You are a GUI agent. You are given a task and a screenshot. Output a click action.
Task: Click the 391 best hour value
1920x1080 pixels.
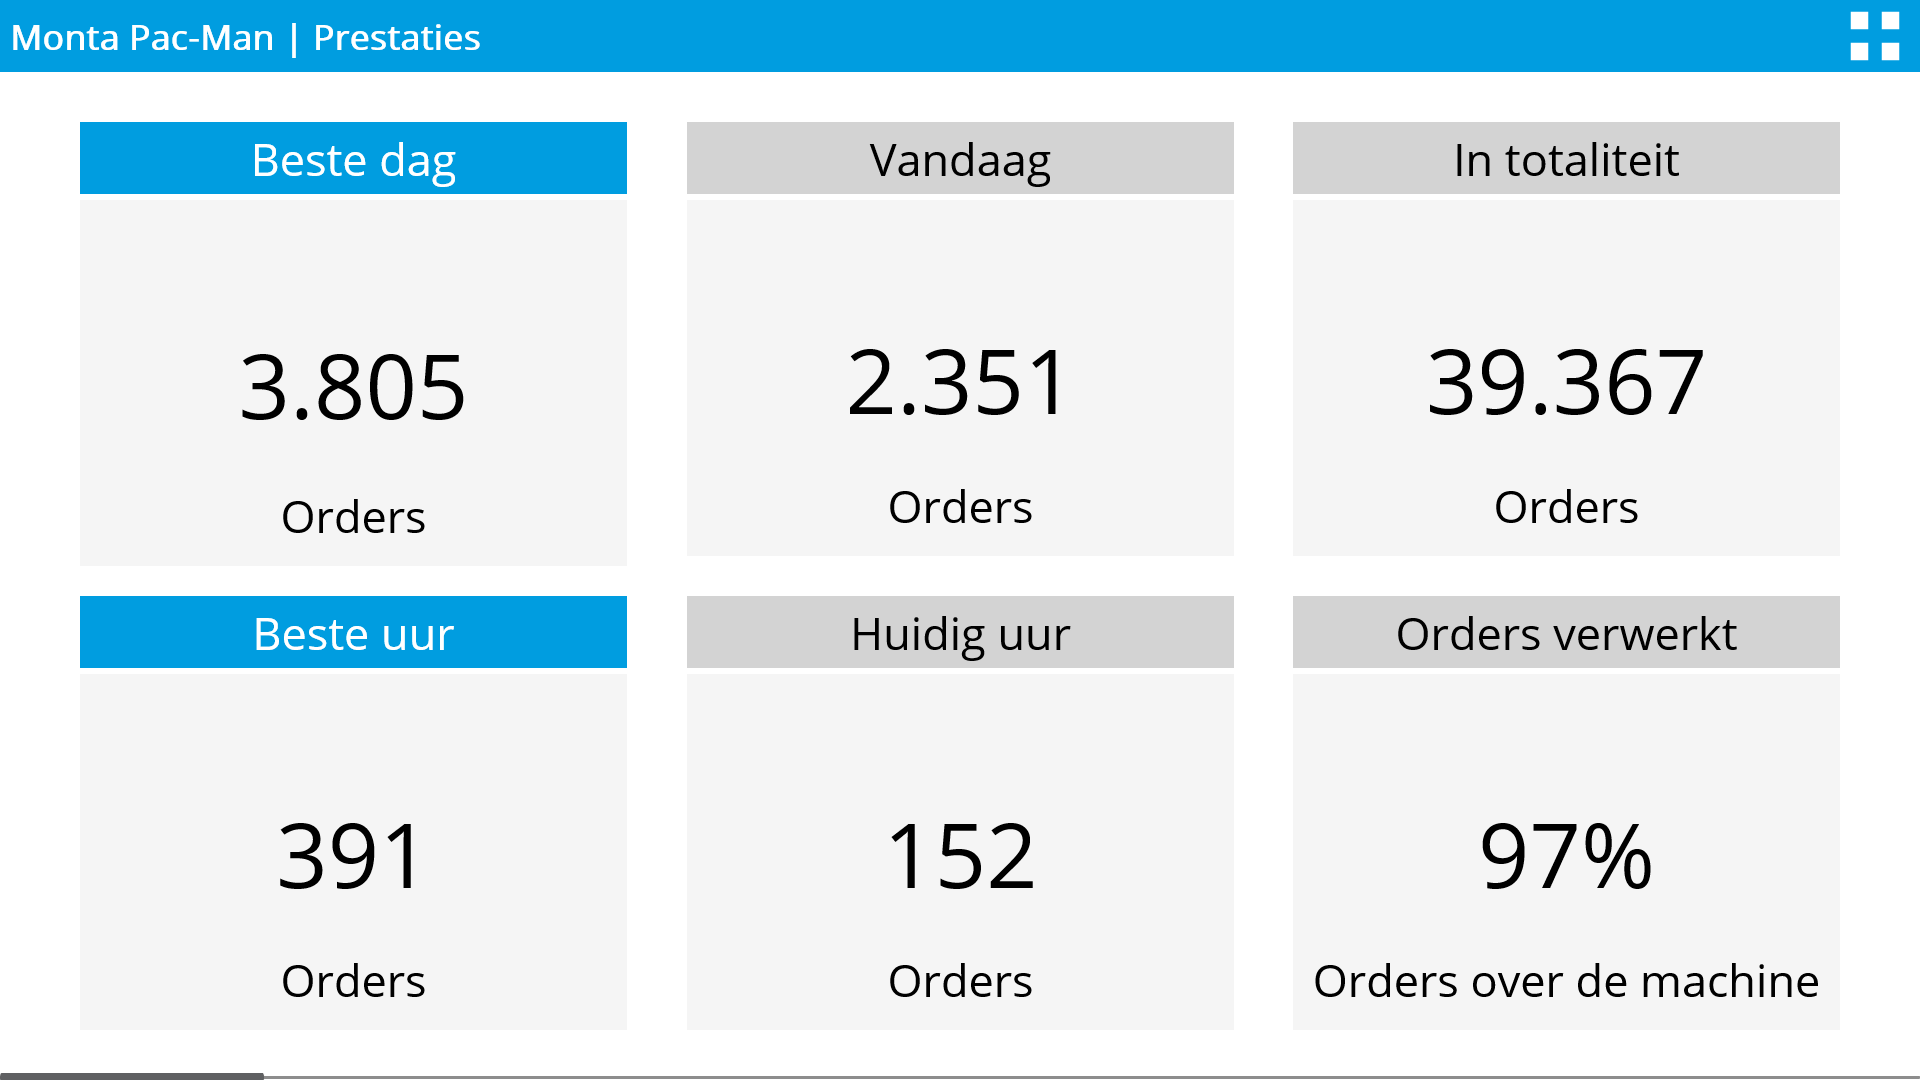(x=353, y=856)
